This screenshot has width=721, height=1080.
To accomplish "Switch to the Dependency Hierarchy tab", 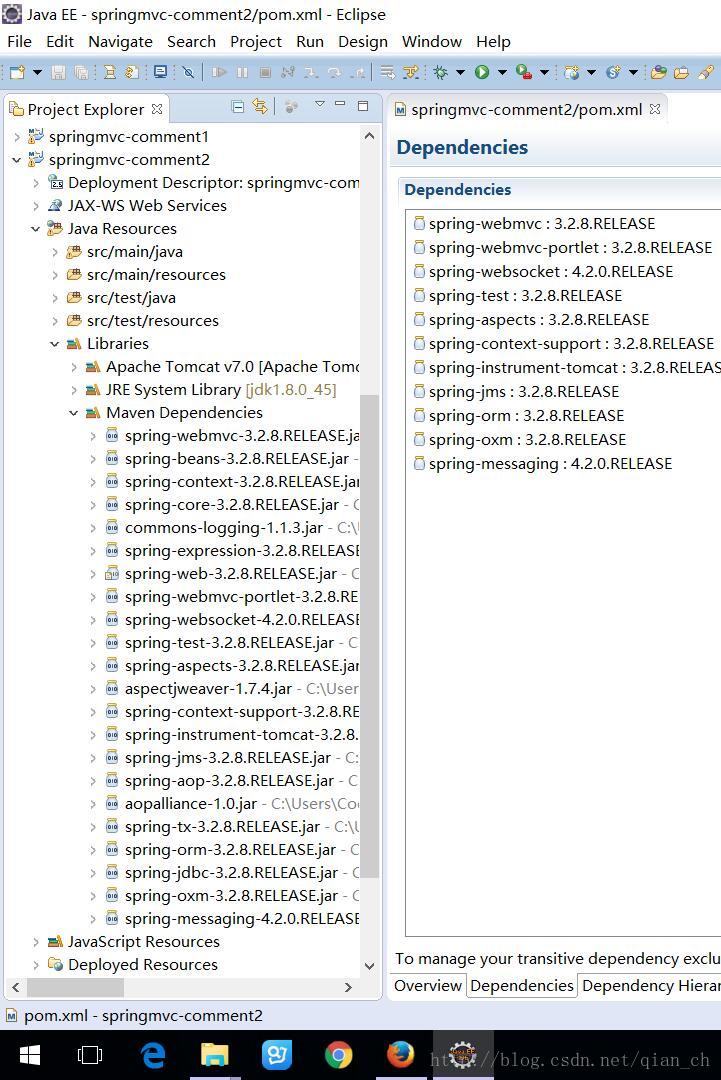I will 649,986.
